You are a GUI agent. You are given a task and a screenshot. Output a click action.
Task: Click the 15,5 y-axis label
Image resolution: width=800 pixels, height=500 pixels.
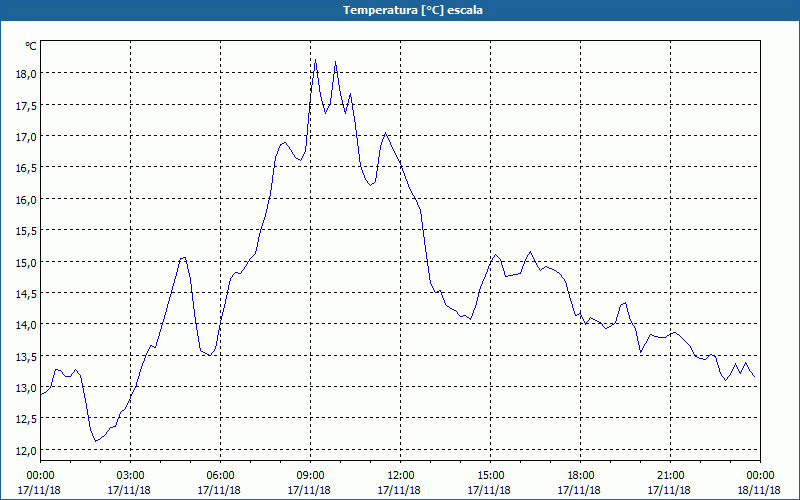coord(27,231)
